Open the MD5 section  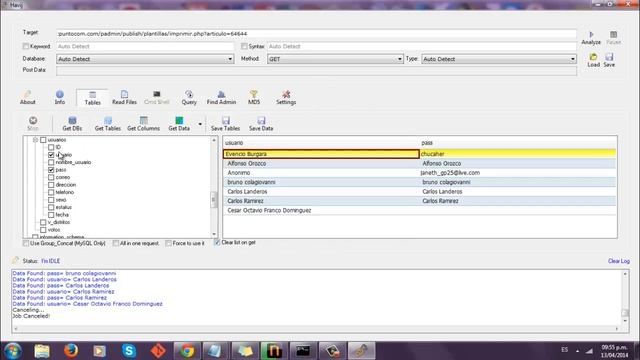254,98
